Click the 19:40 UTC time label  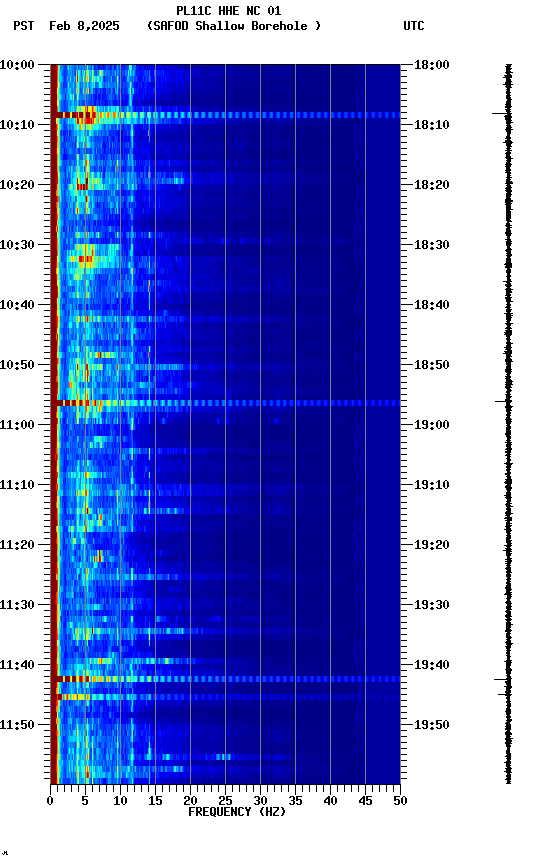[432, 665]
